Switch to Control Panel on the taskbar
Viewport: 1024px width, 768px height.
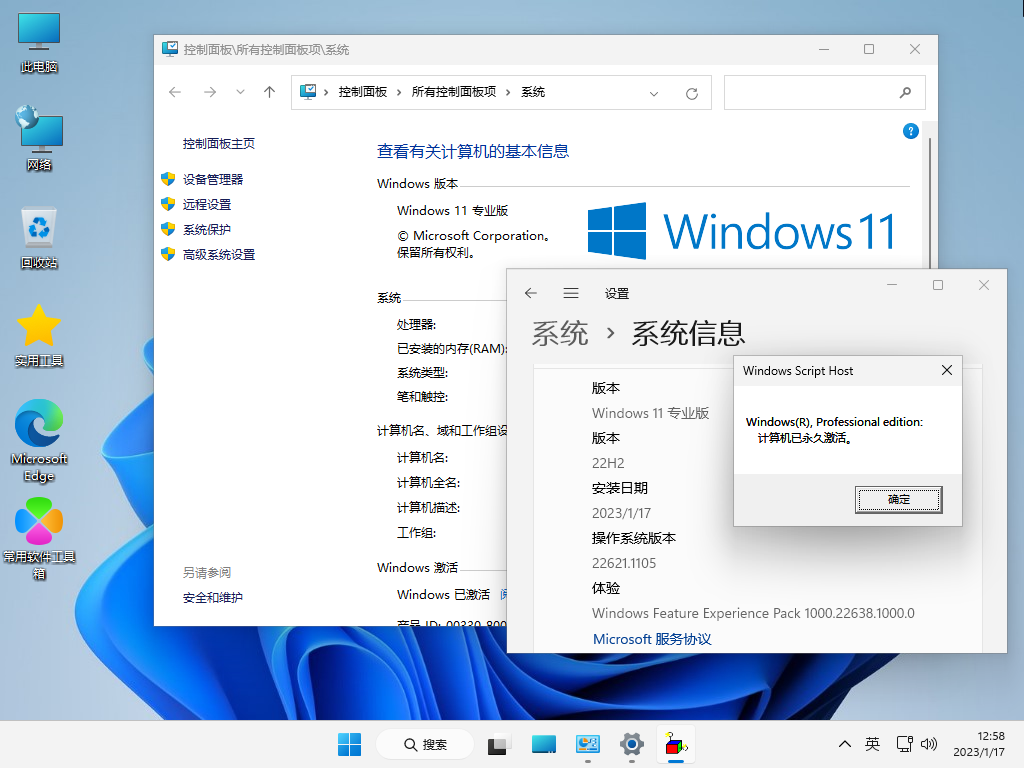(588, 744)
